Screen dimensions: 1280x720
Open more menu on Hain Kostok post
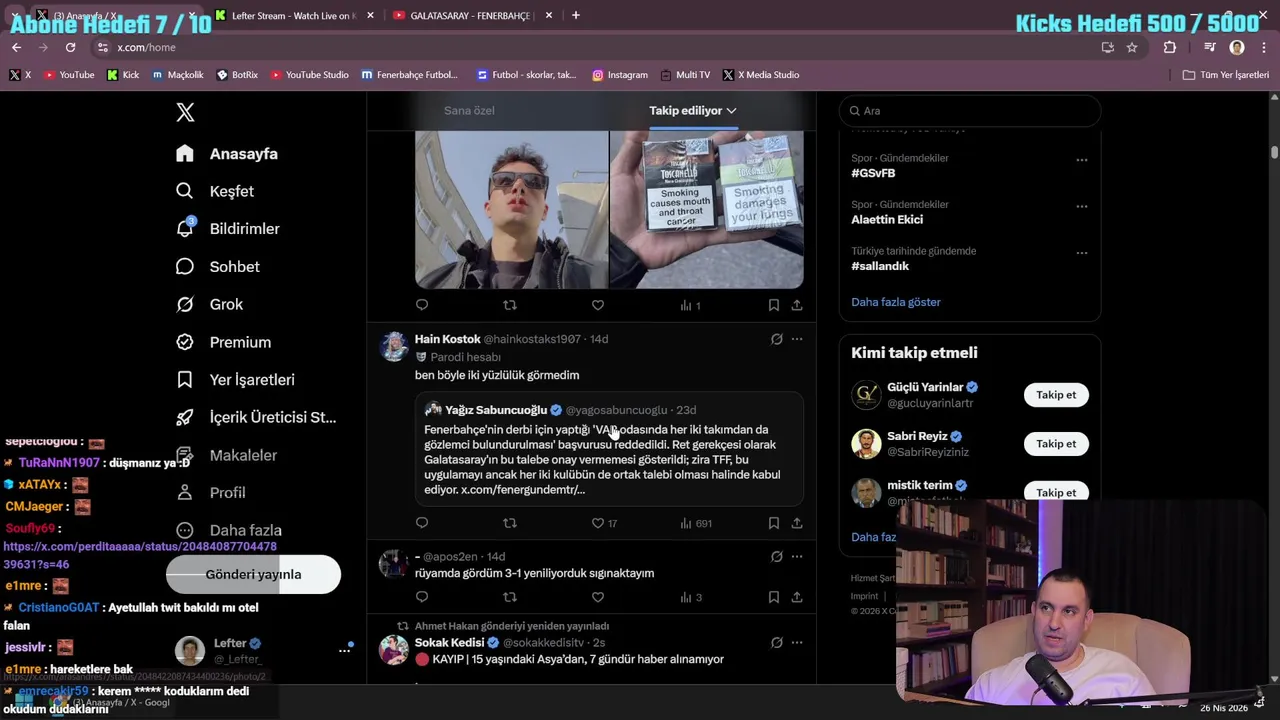[x=797, y=339]
